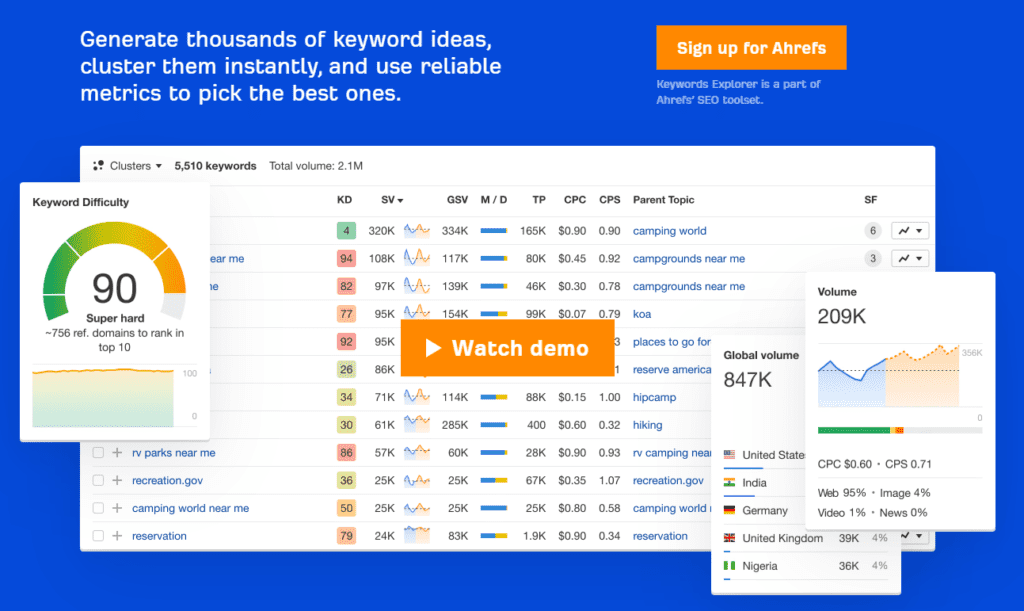Play the Watch demo video

coord(507,348)
